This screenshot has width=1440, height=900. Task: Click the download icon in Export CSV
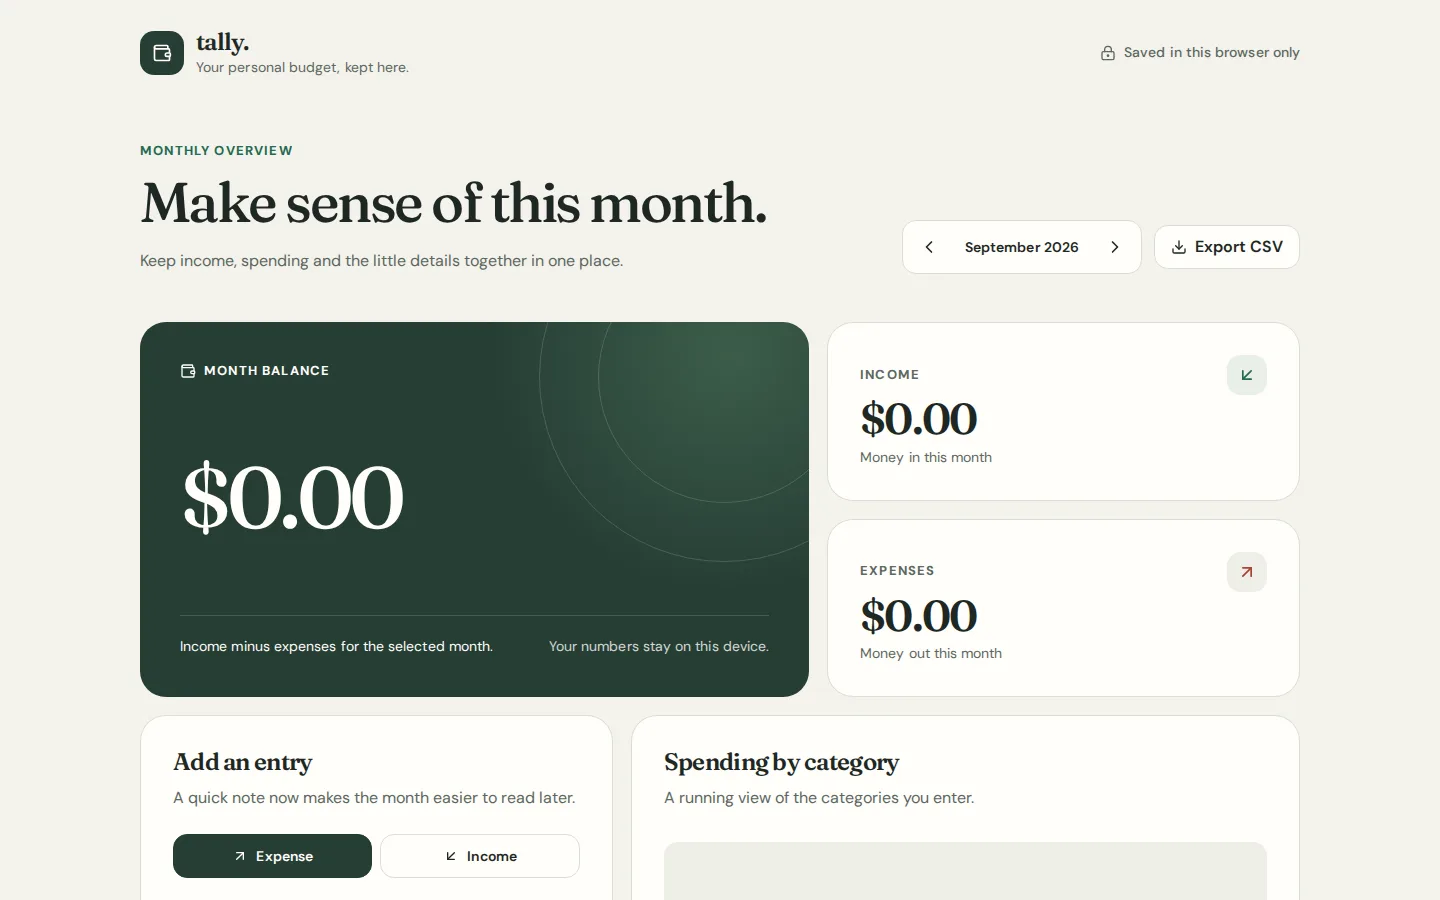coord(1179,247)
